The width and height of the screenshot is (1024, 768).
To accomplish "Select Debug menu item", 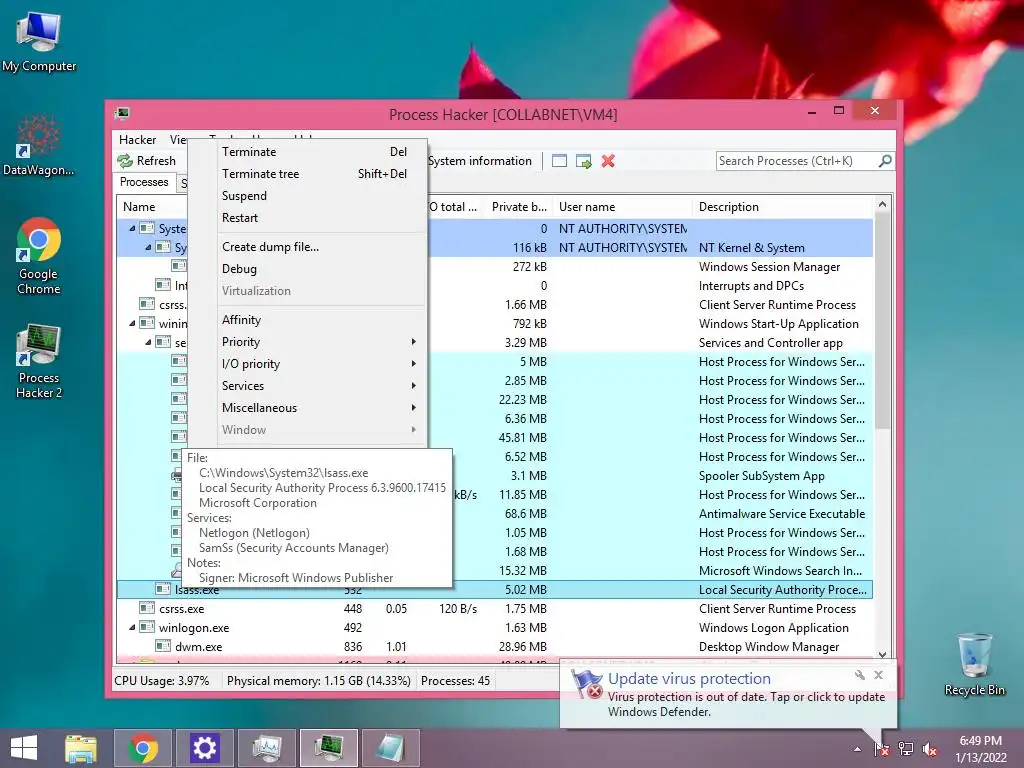I will pos(319,268).
